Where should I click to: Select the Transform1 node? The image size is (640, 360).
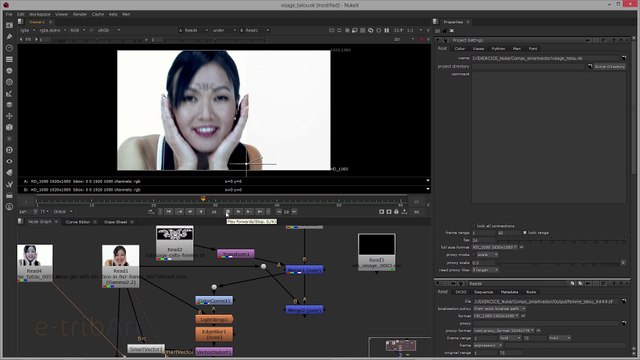tap(236, 254)
